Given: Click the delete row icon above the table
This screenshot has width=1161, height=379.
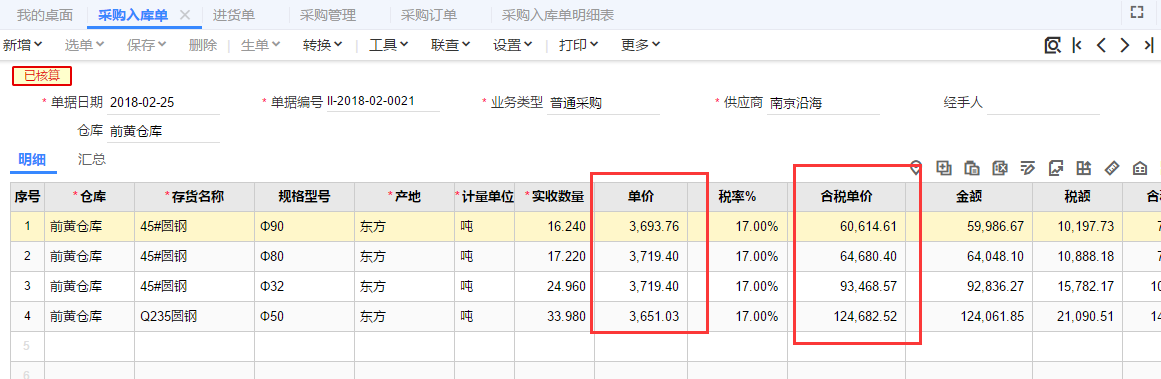Looking at the screenshot, I should tap(1000, 167).
